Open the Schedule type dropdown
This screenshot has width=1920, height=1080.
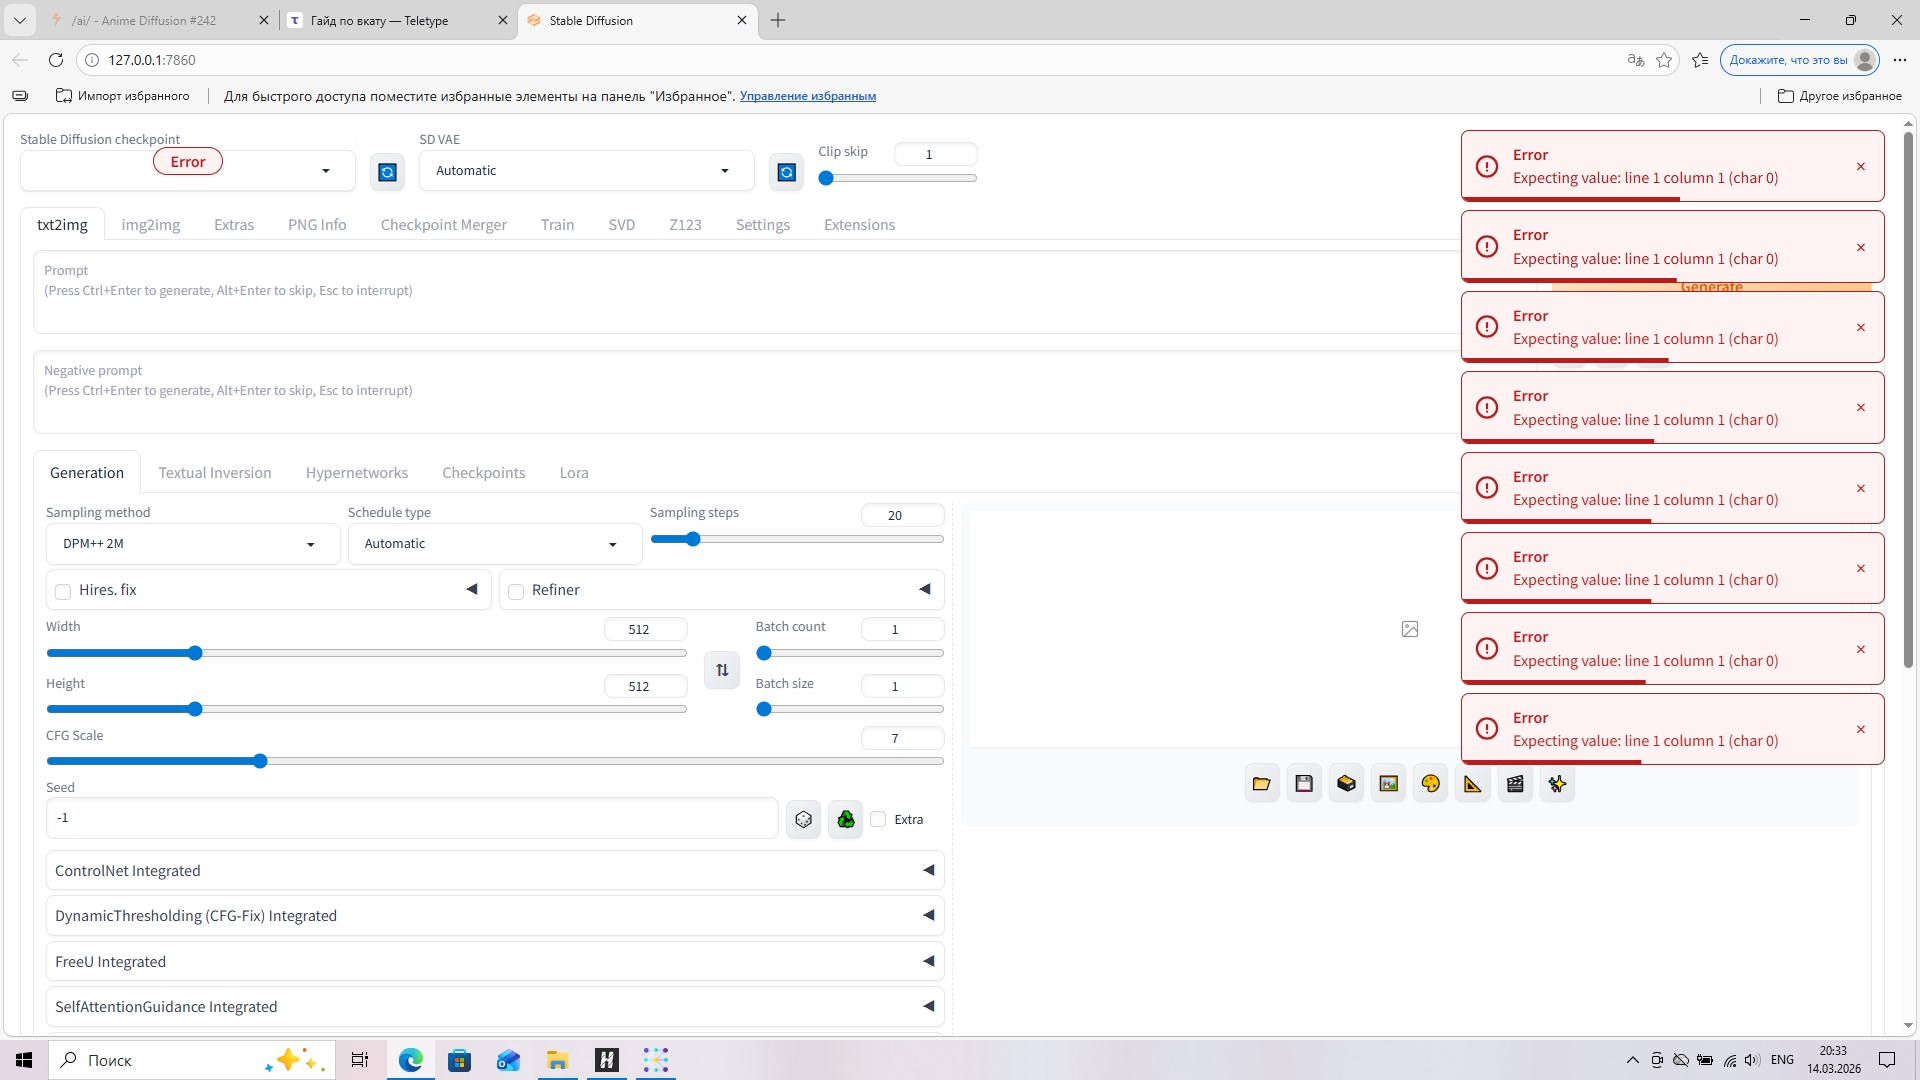(495, 544)
